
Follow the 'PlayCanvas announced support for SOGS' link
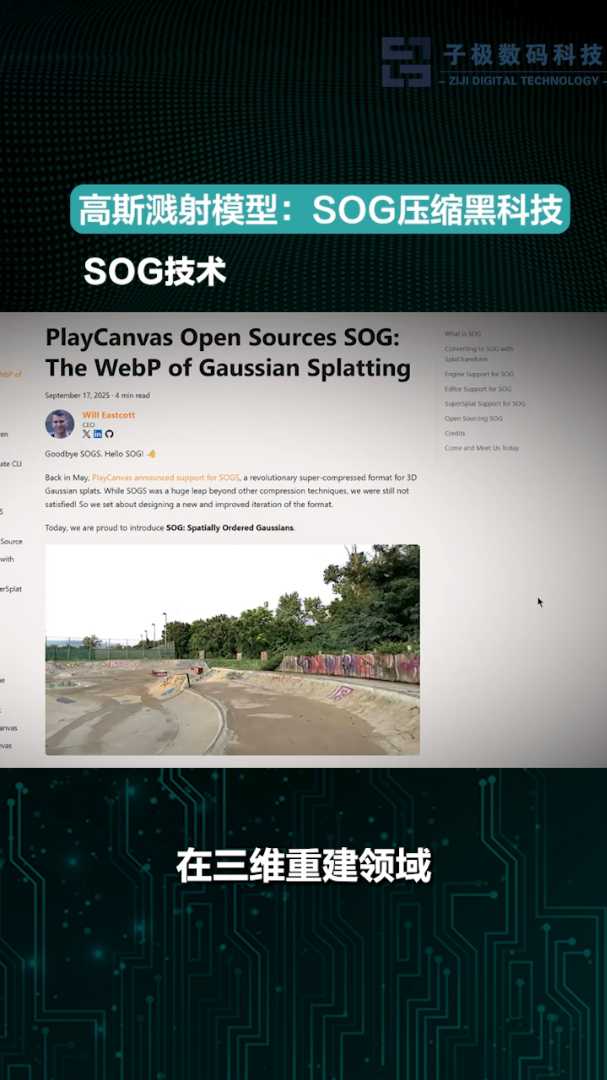point(165,477)
